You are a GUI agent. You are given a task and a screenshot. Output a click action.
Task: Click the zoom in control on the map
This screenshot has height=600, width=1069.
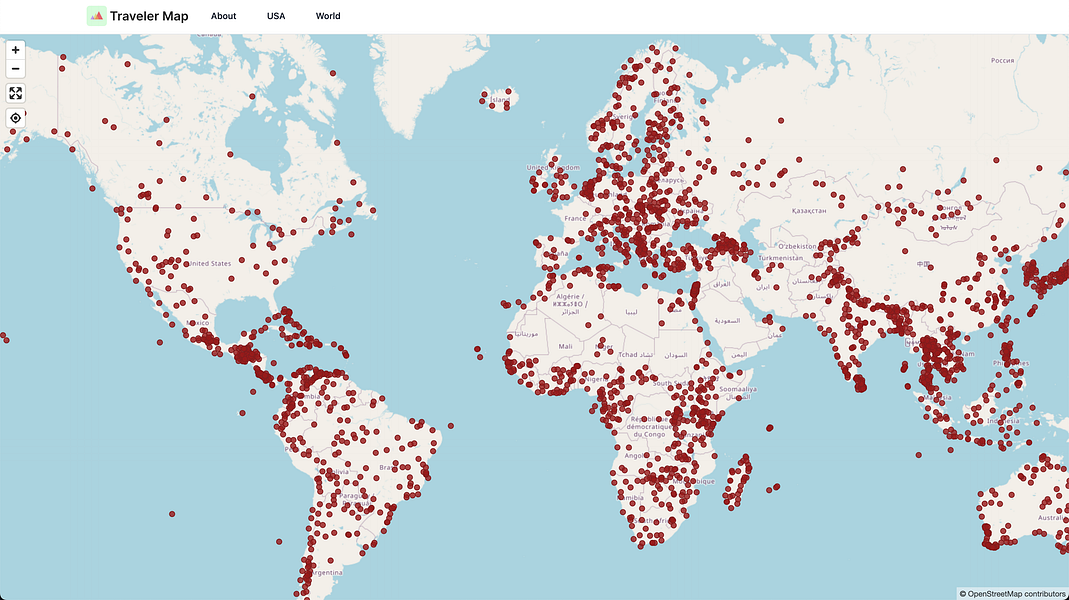coord(15,48)
